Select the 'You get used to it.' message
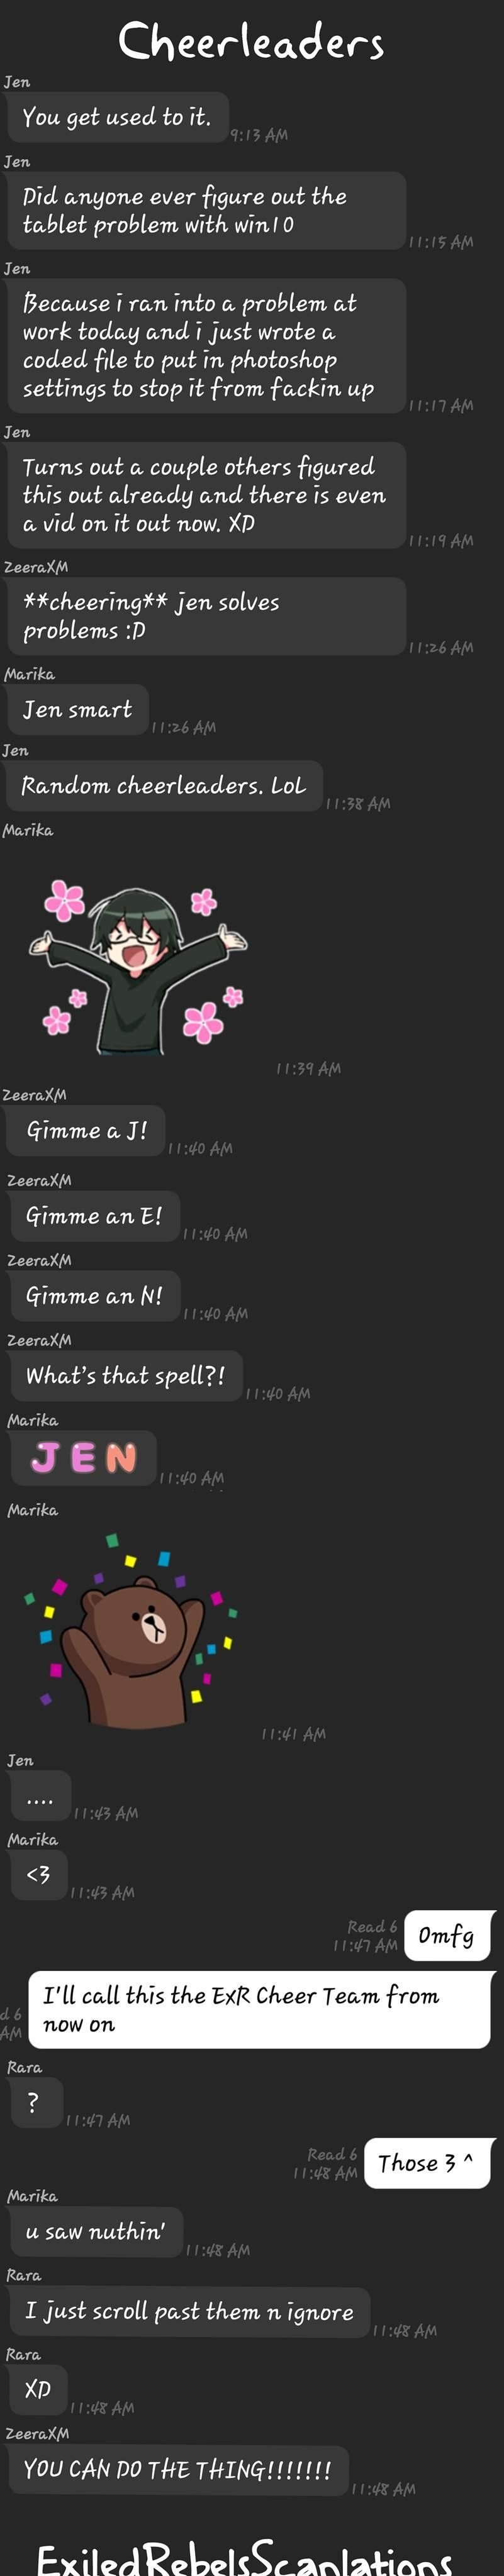 point(116,117)
